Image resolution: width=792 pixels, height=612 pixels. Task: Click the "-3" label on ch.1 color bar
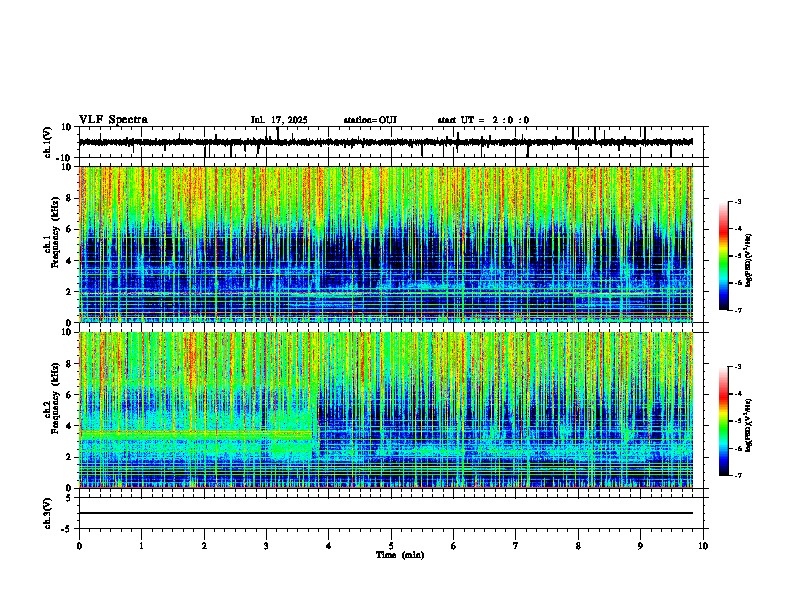click(738, 202)
